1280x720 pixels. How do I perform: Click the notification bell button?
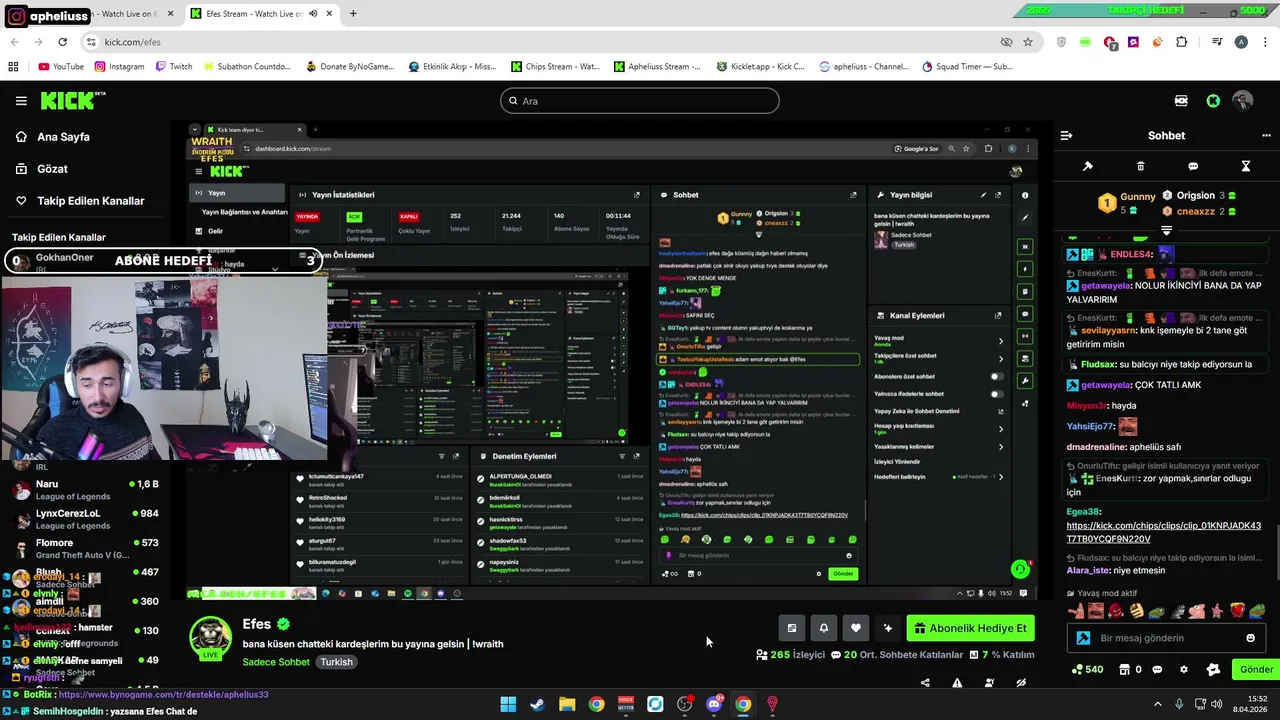[x=823, y=628]
